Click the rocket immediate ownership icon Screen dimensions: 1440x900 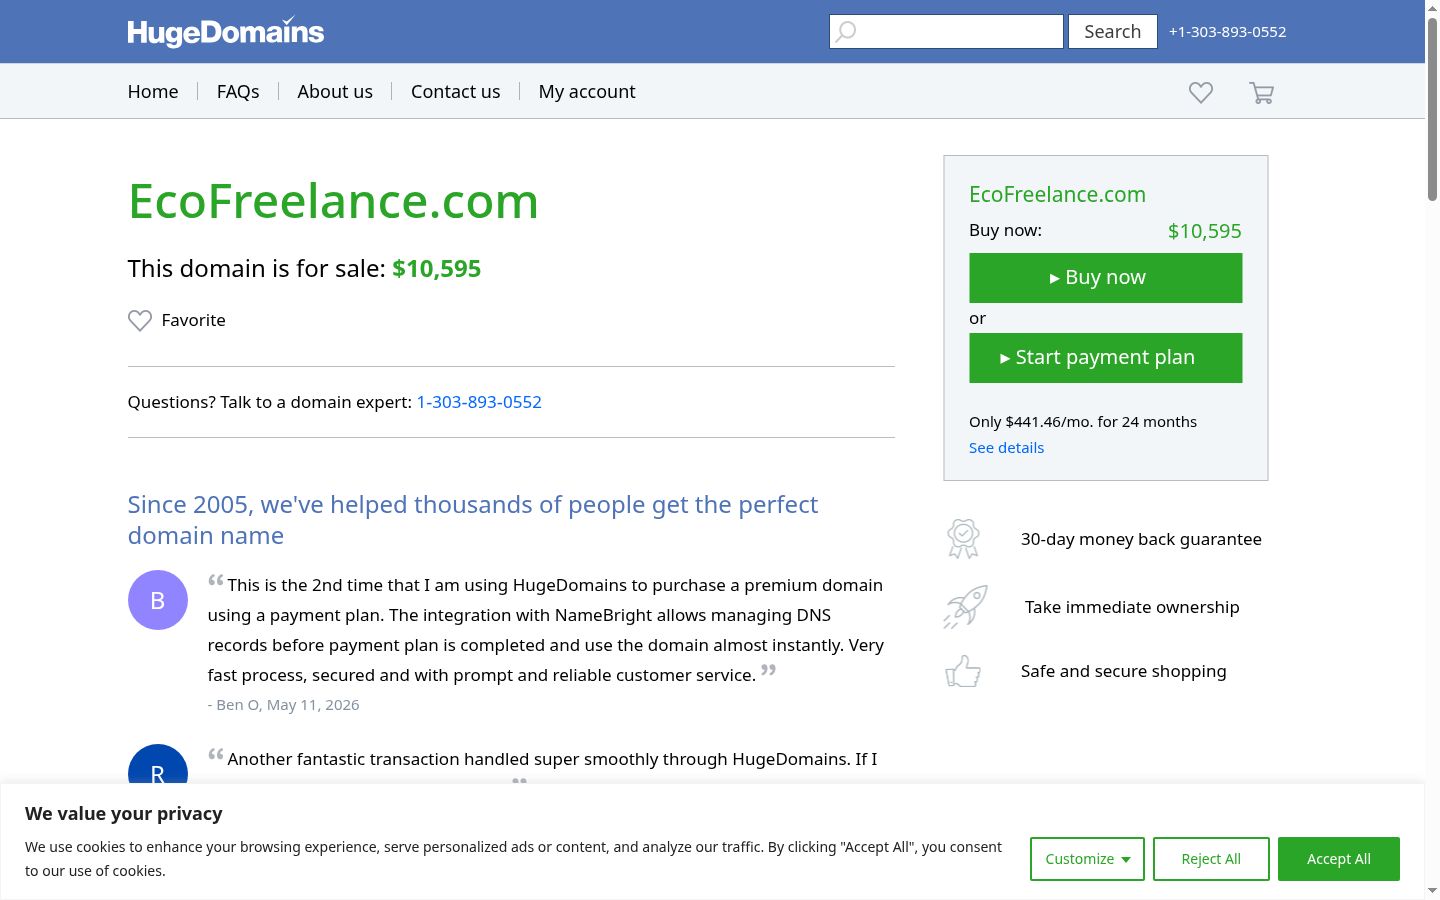[965, 607]
